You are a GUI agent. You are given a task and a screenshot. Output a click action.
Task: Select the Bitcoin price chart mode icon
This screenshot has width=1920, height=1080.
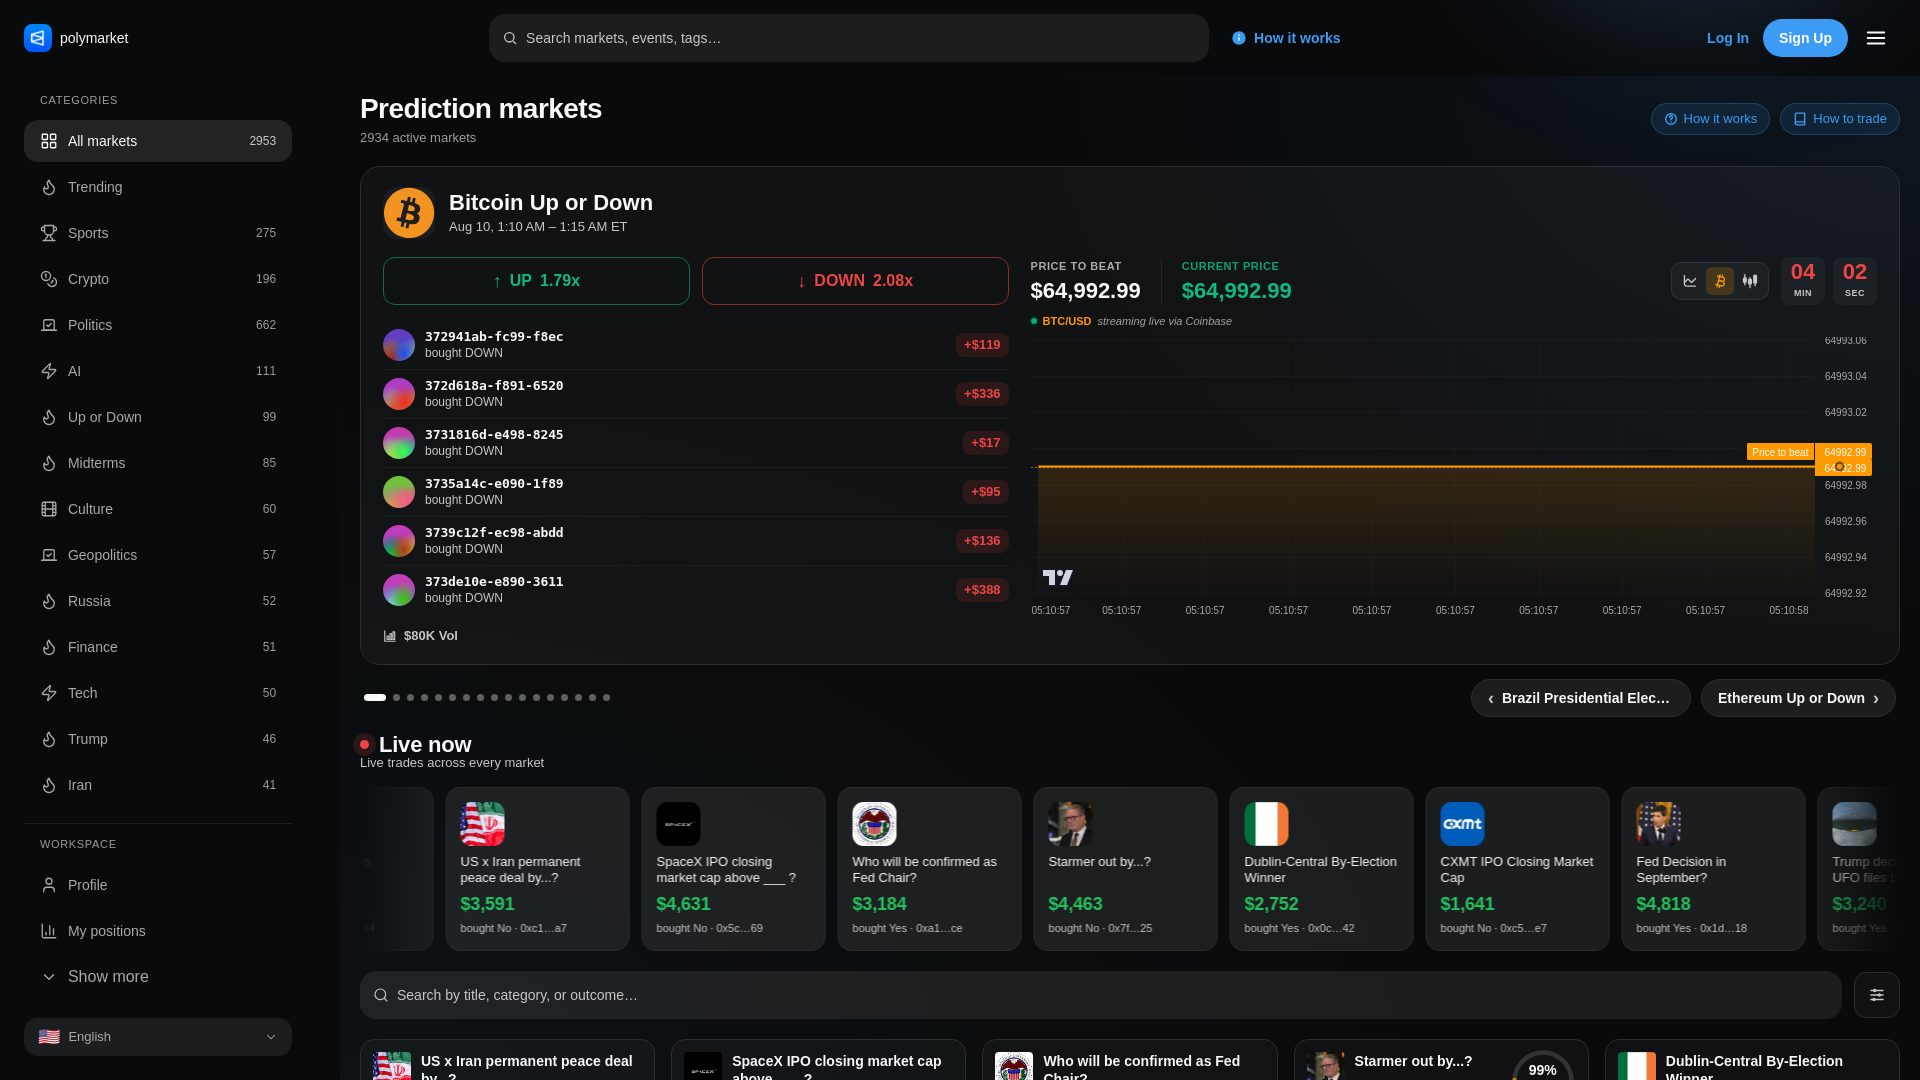click(1720, 281)
